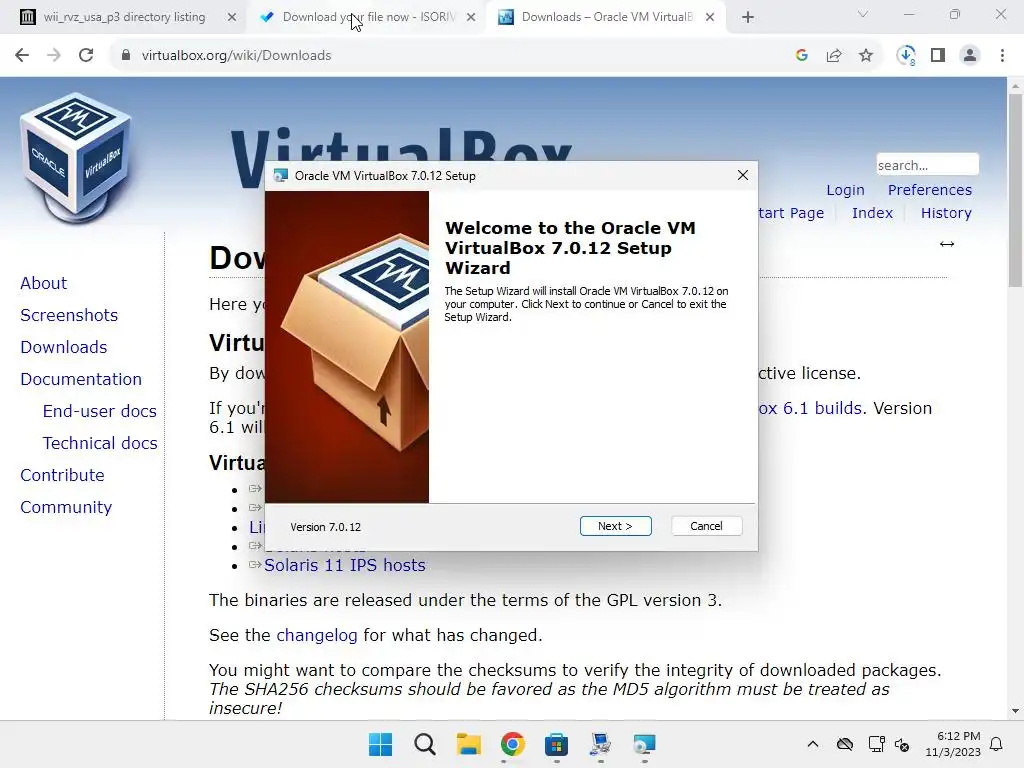Image resolution: width=1024 pixels, height=768 pixels.
Task: Open Chrome from the taskbar
Action: [x=513, y=744]
